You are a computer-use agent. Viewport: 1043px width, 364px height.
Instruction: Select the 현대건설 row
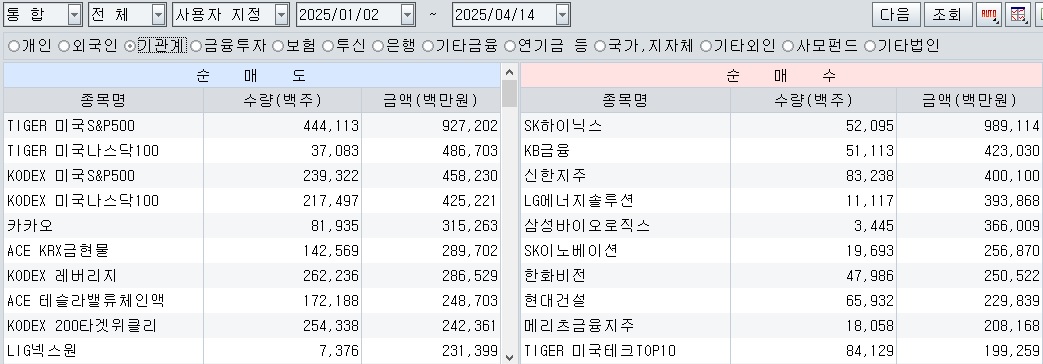pyautogui.click(x=782, y=301)
